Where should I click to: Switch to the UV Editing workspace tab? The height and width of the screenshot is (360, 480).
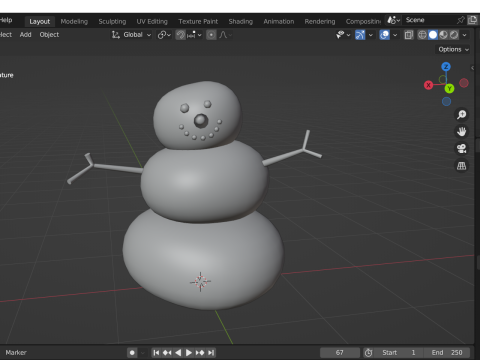(152, 22)
